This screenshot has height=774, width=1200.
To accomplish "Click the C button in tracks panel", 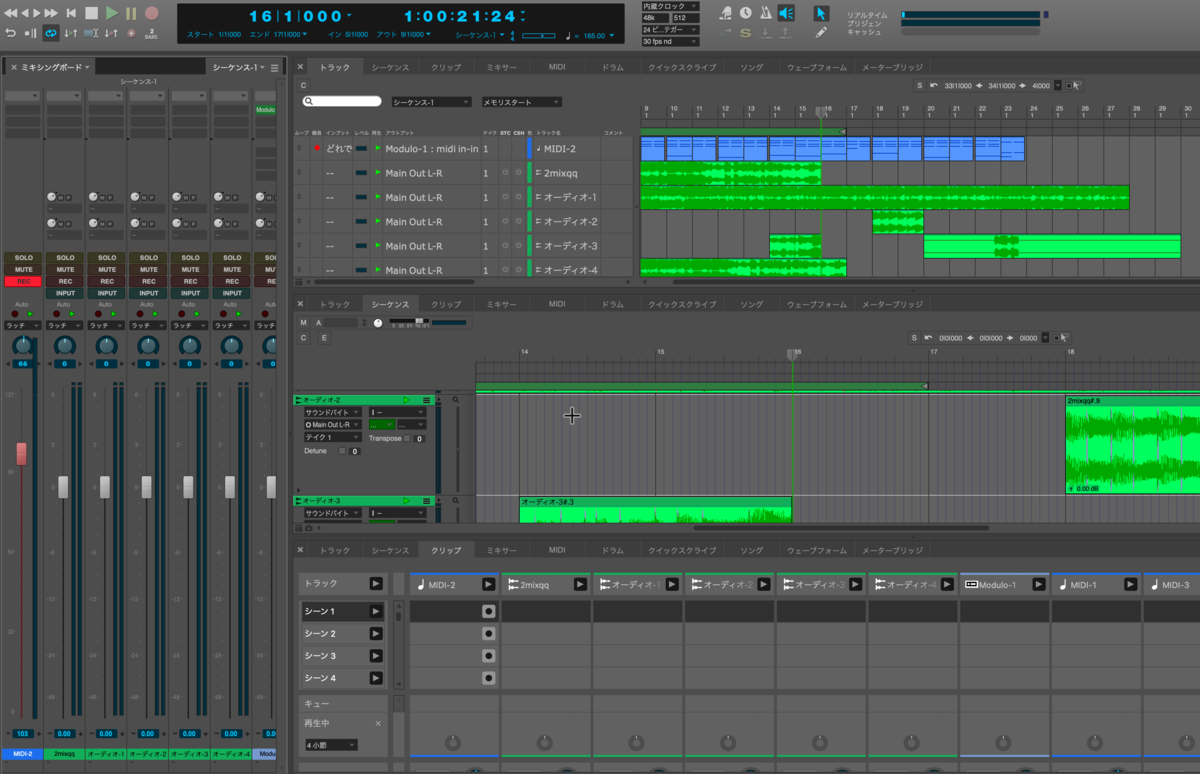I will [x=303, y=85].
